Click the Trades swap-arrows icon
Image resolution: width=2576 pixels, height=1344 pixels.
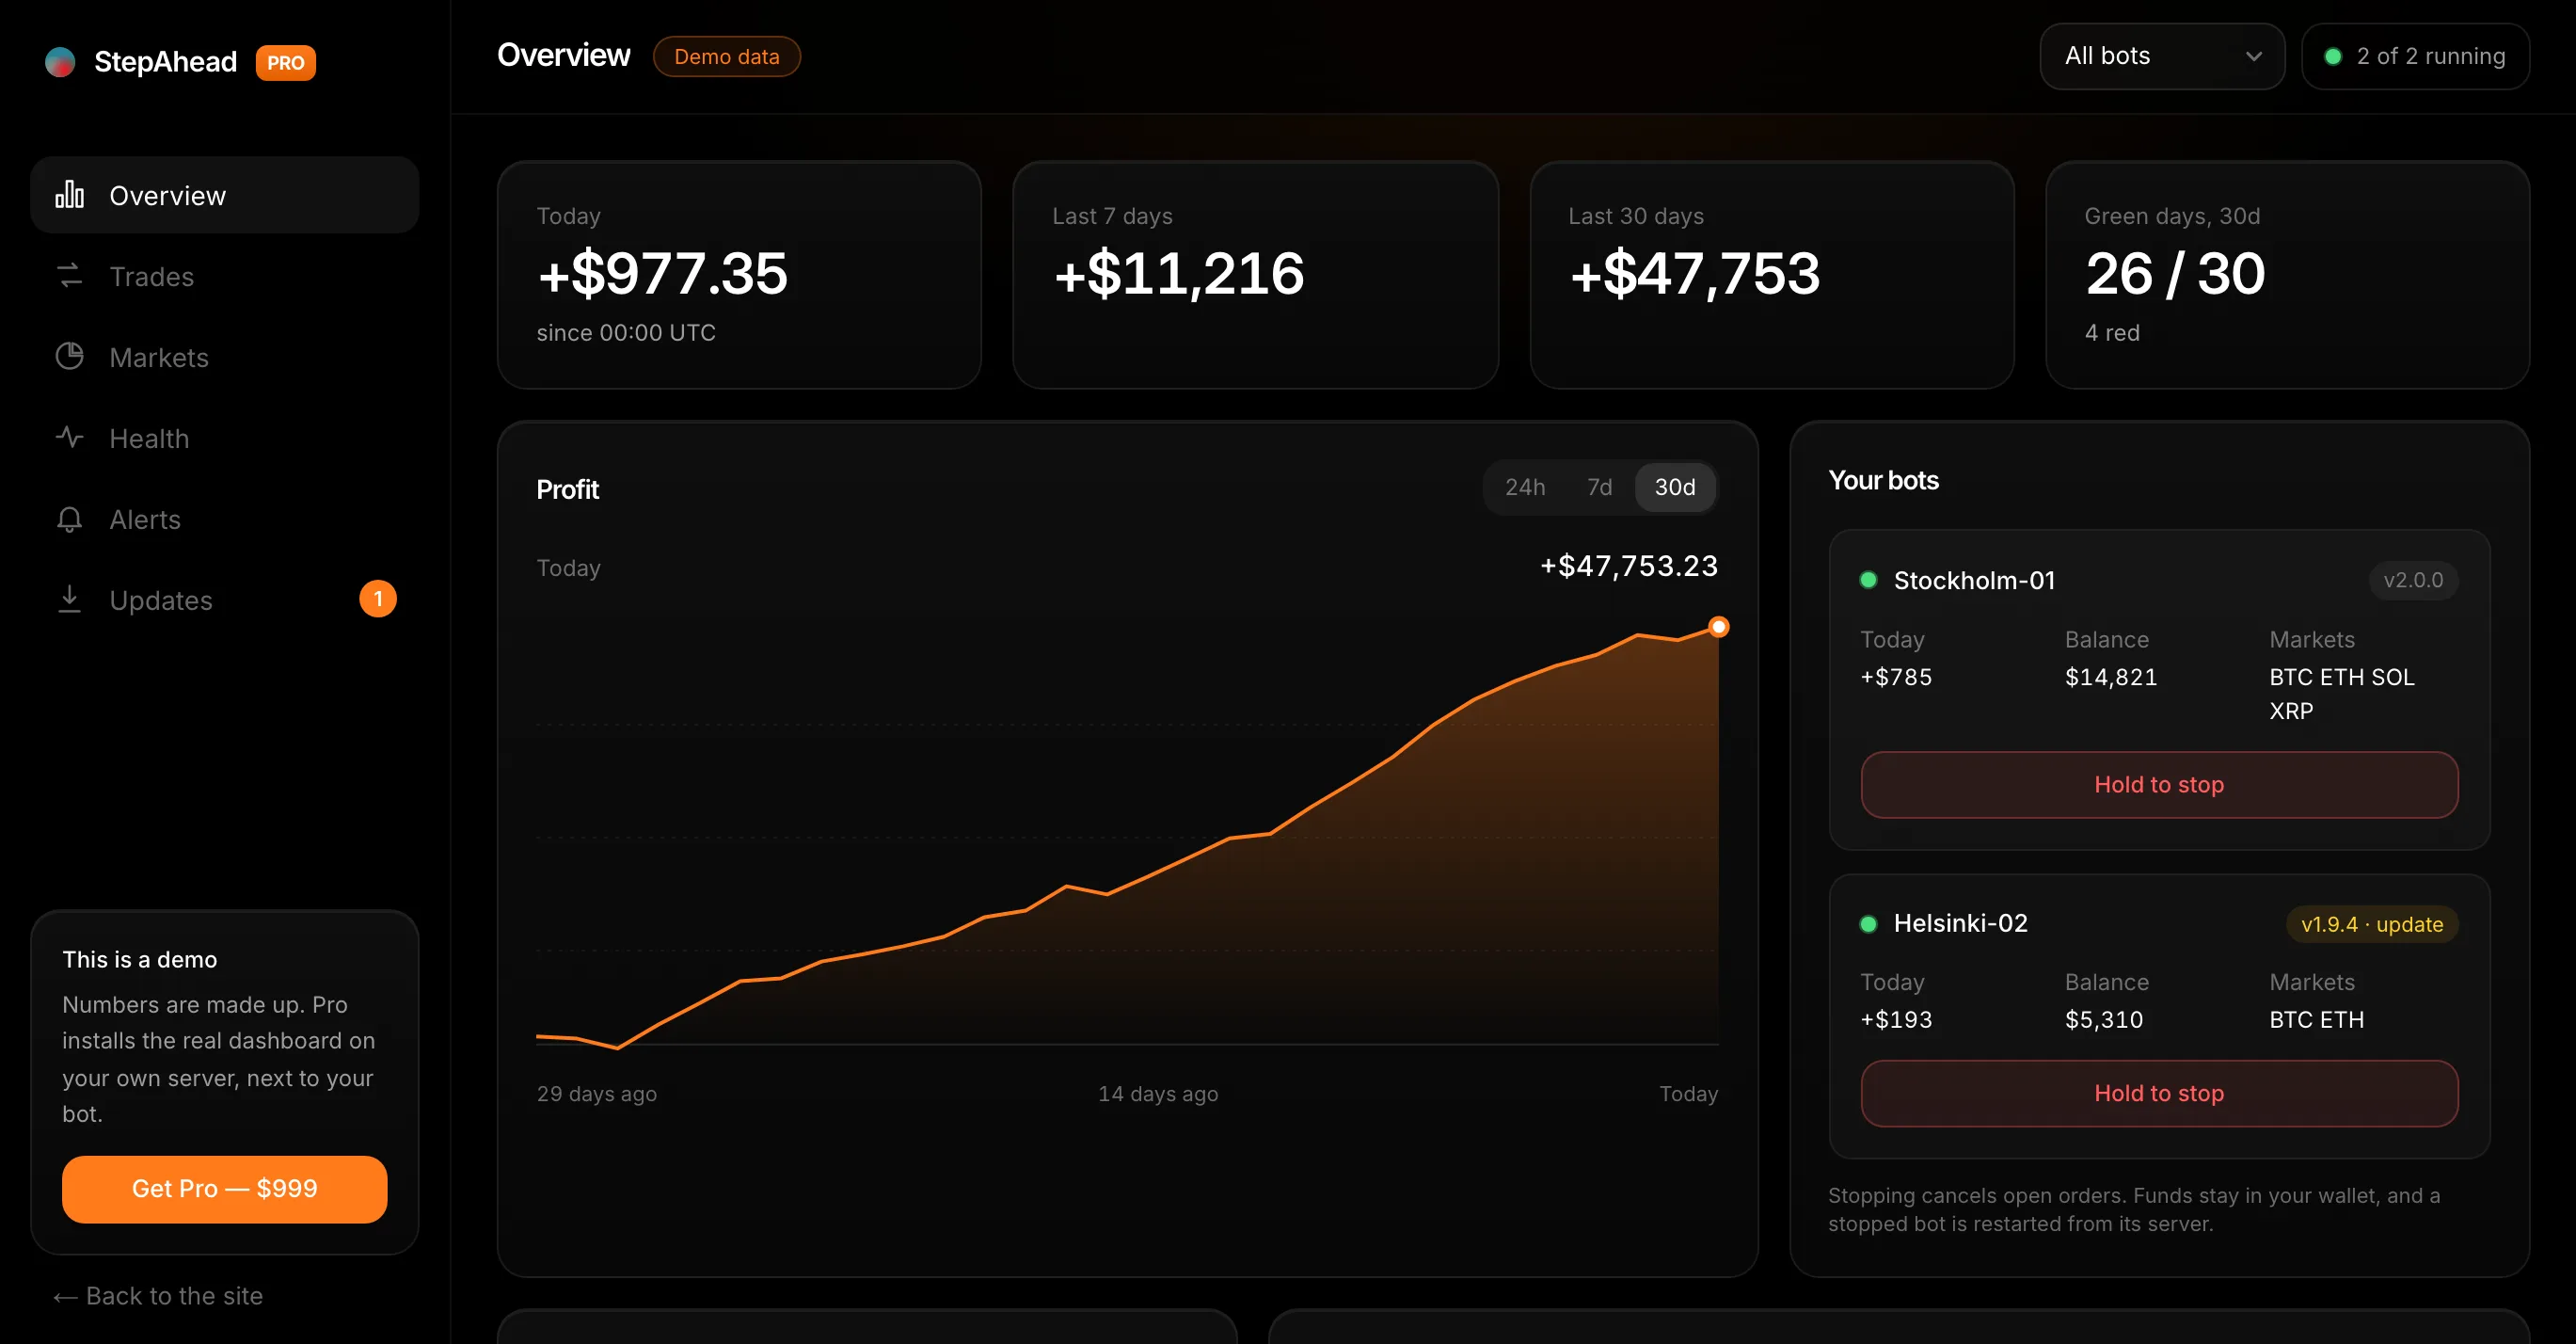coord(69,276)
